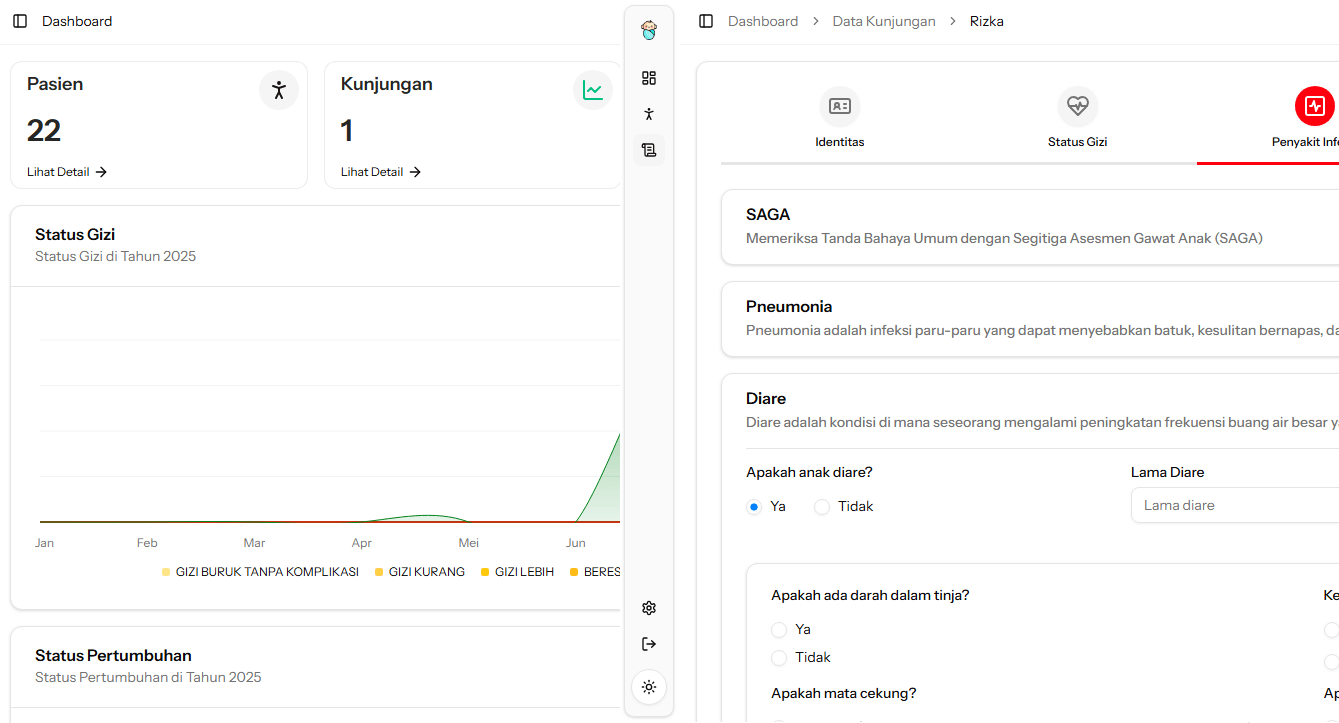The height and width of the screenshot is (723, 1339).
Task: Select 'Ya' for darah dalam tinja
Action: [779, 630]
